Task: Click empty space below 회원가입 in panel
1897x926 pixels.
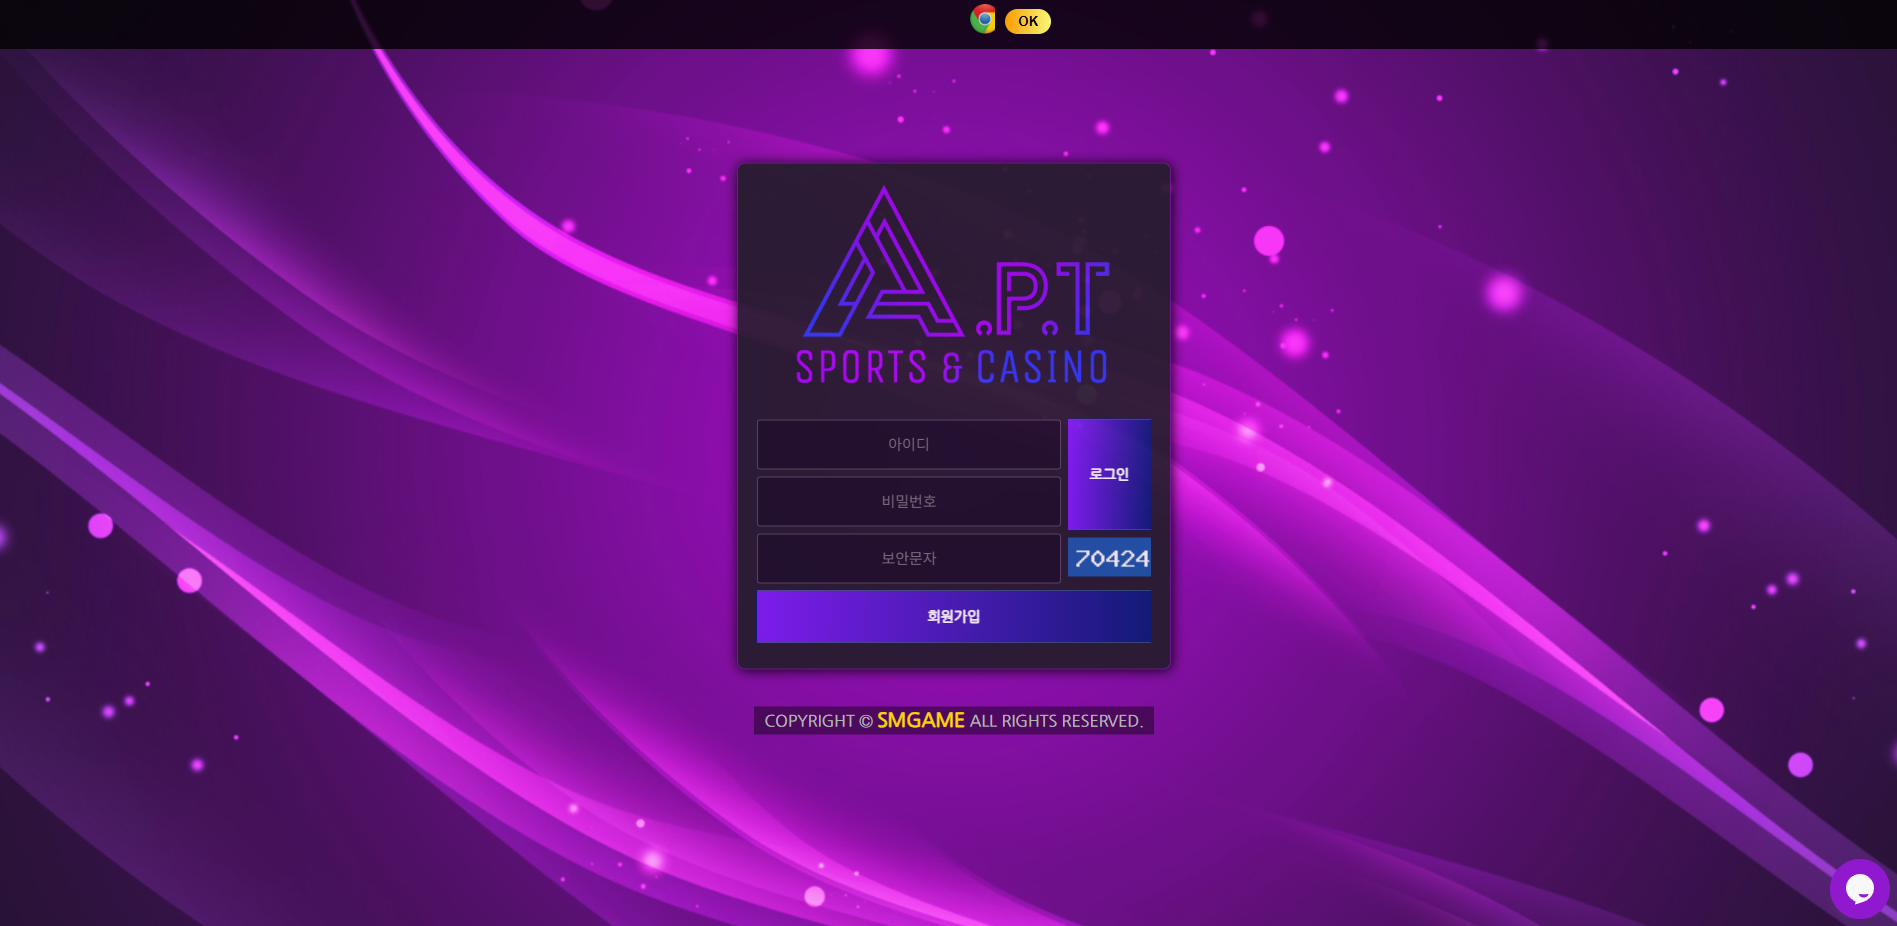Action: click(x=953, y=655)
